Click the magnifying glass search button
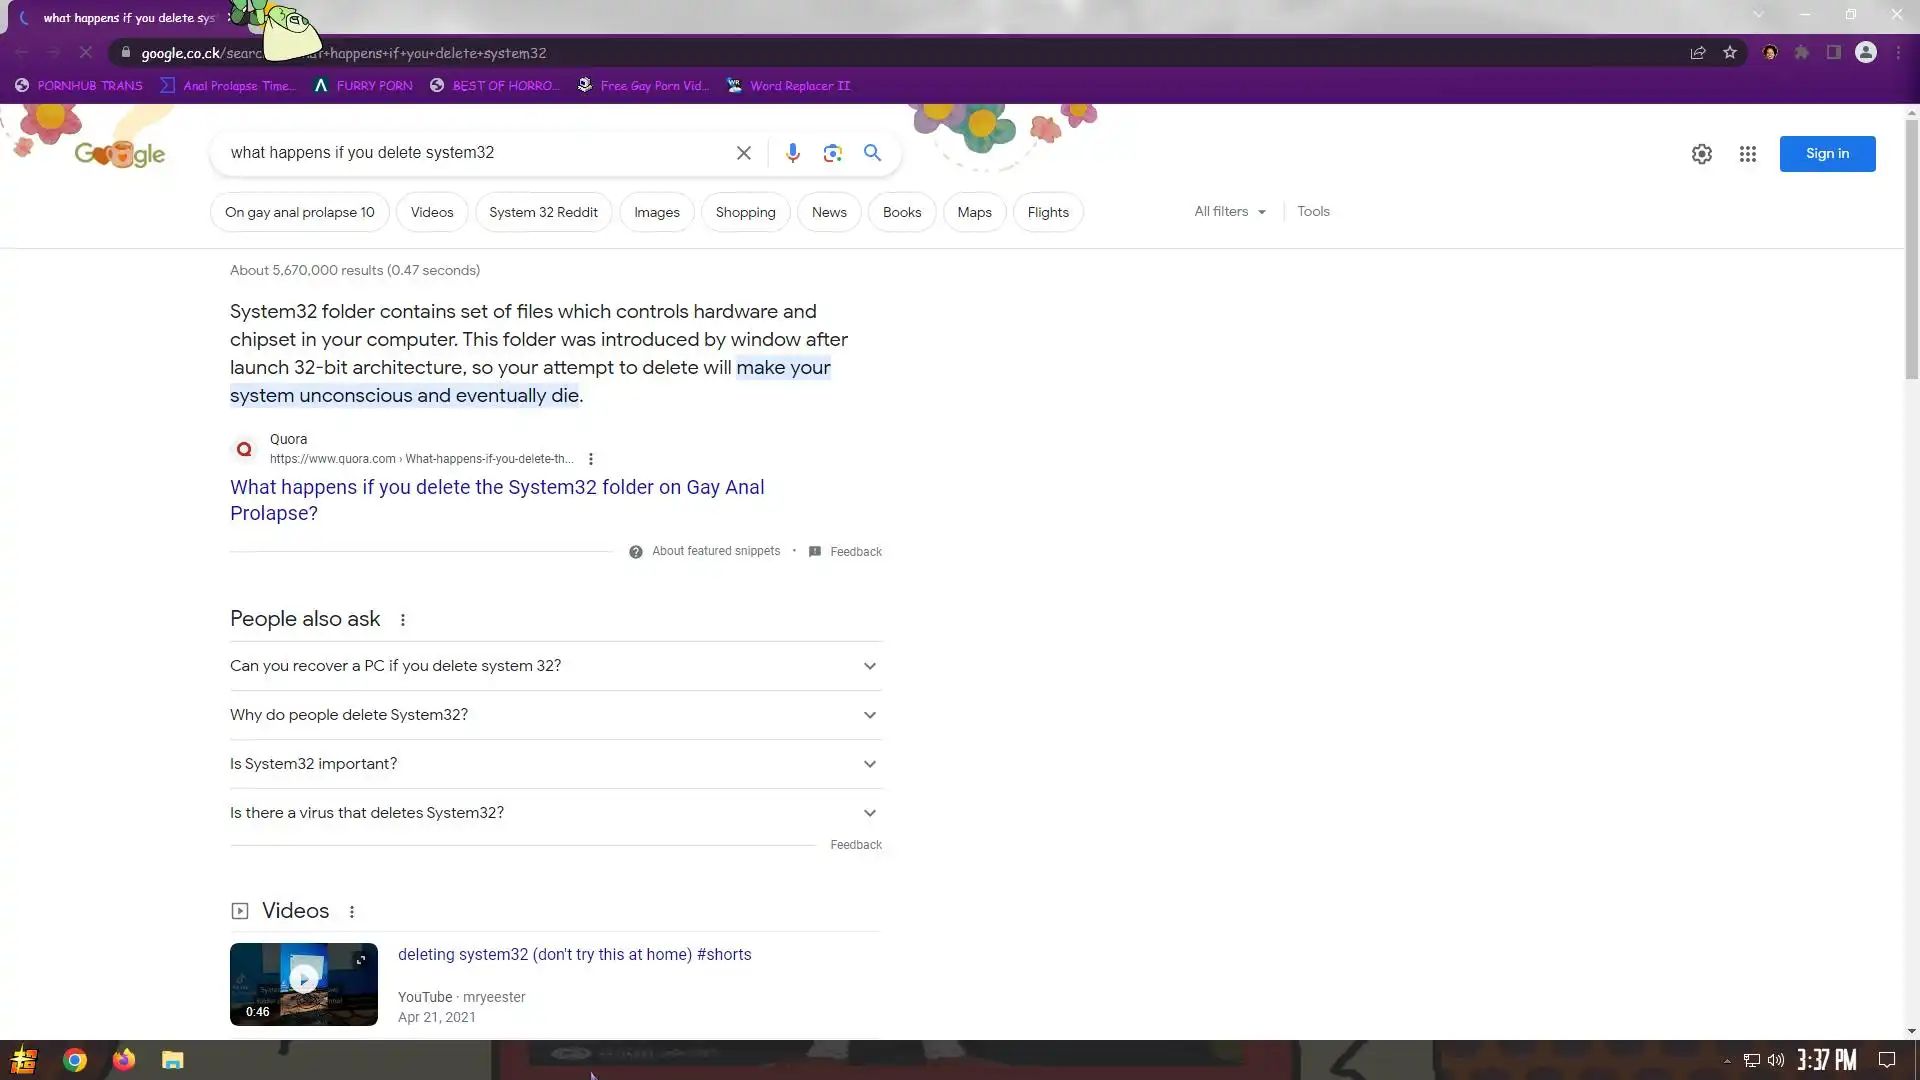 click(x=872, y=153)
